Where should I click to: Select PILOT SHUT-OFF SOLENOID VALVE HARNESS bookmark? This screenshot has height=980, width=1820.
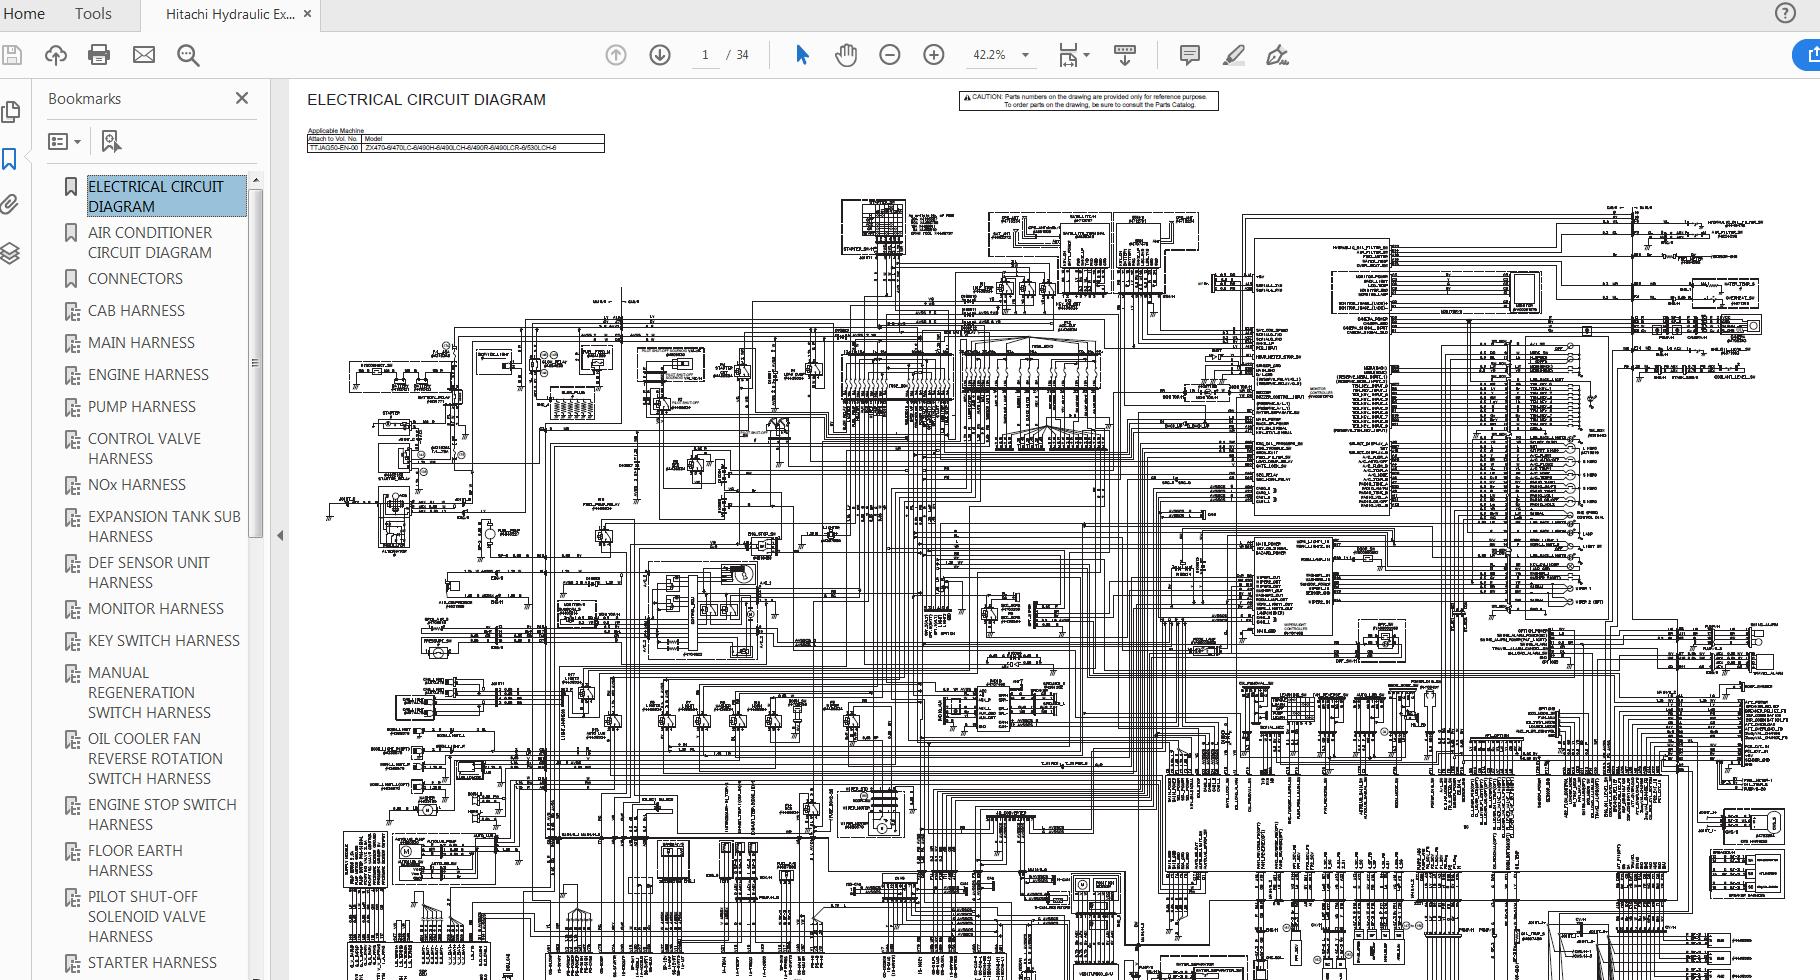click(x=147, y=916)
